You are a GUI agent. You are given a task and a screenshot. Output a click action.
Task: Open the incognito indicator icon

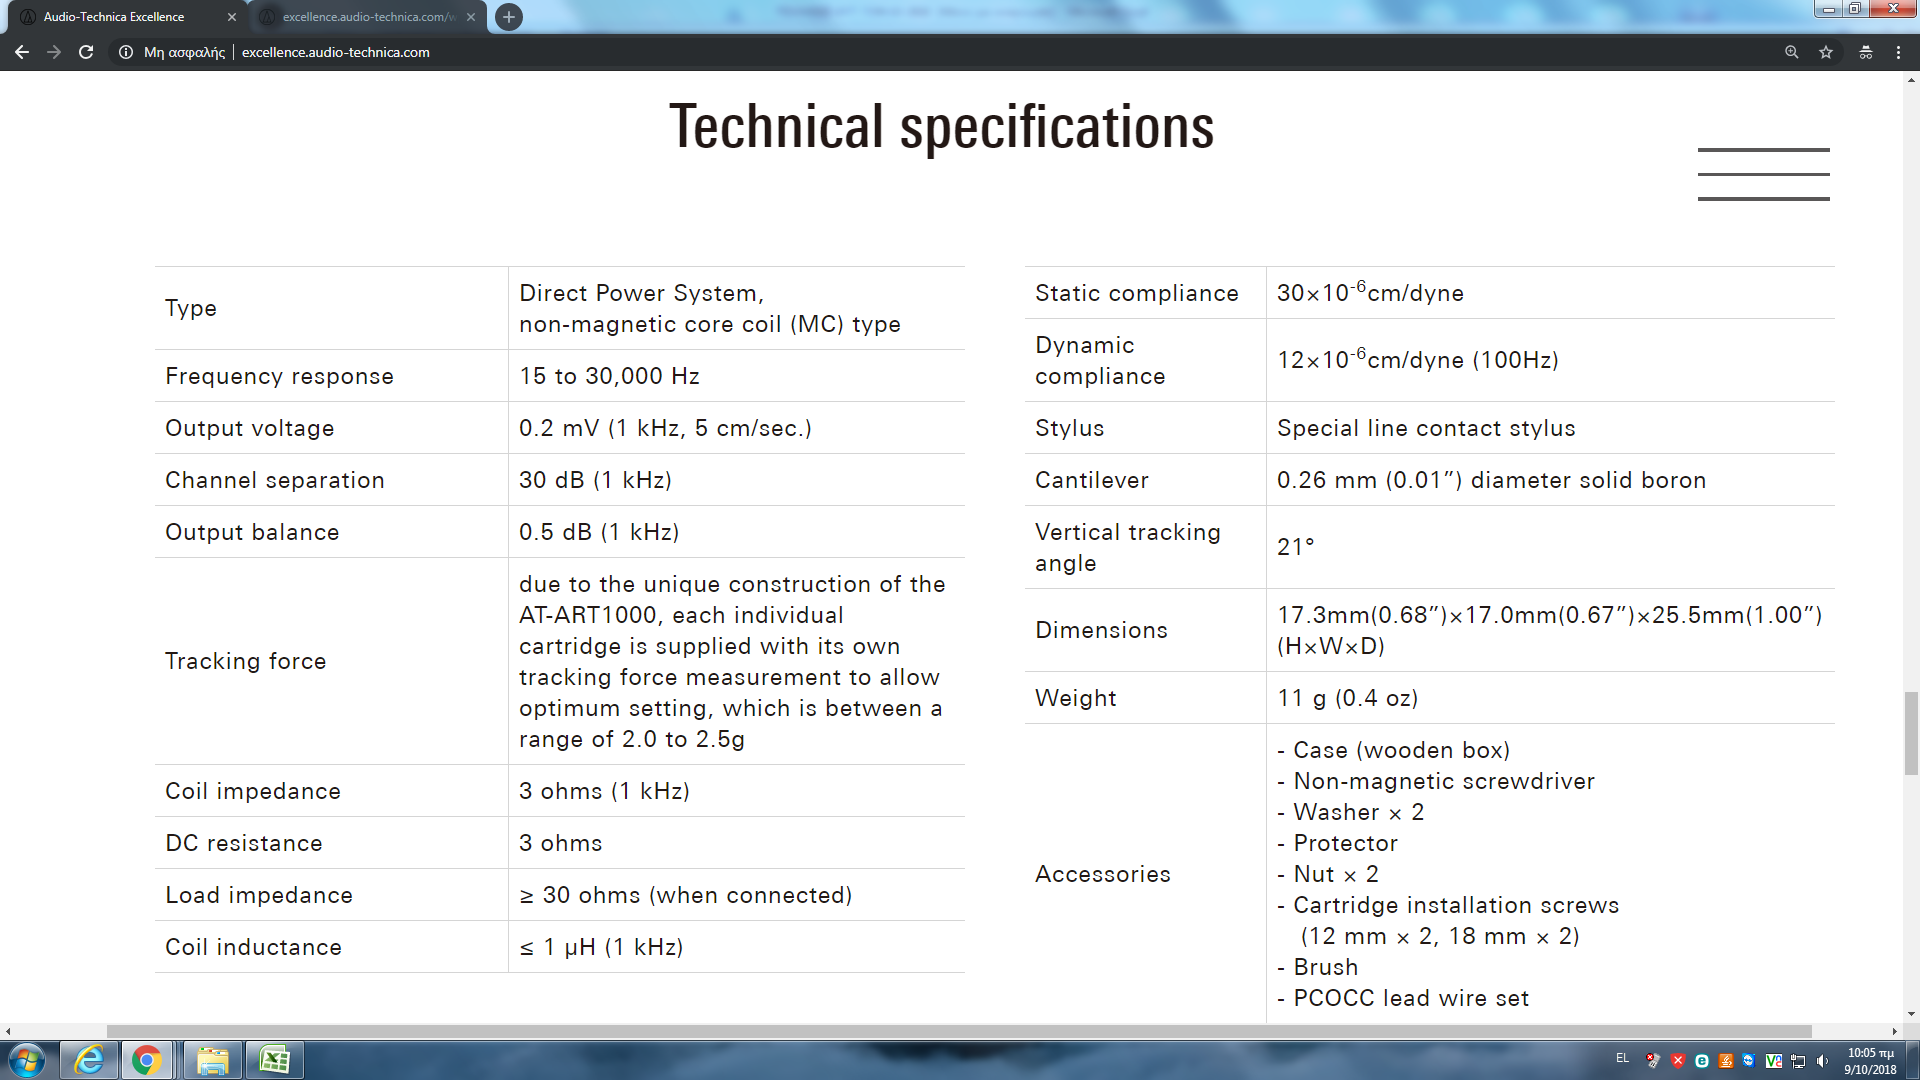[1865, 52]
